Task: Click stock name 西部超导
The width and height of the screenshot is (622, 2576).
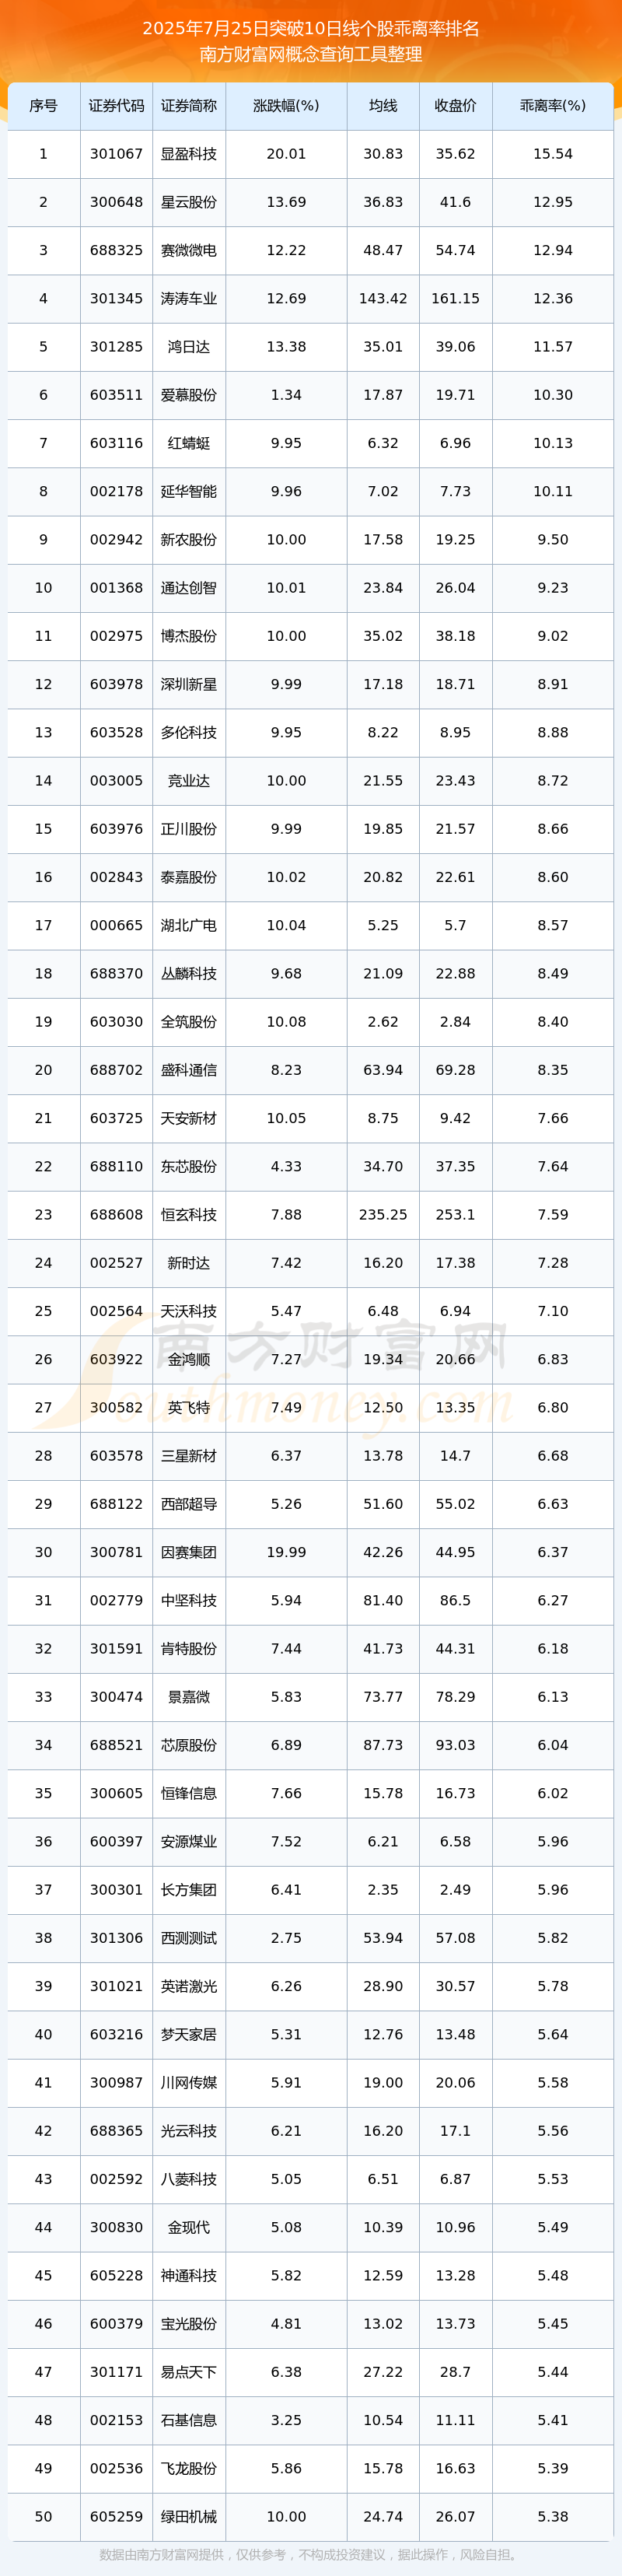Action: pyautogui.click(x=189, y=1504)
